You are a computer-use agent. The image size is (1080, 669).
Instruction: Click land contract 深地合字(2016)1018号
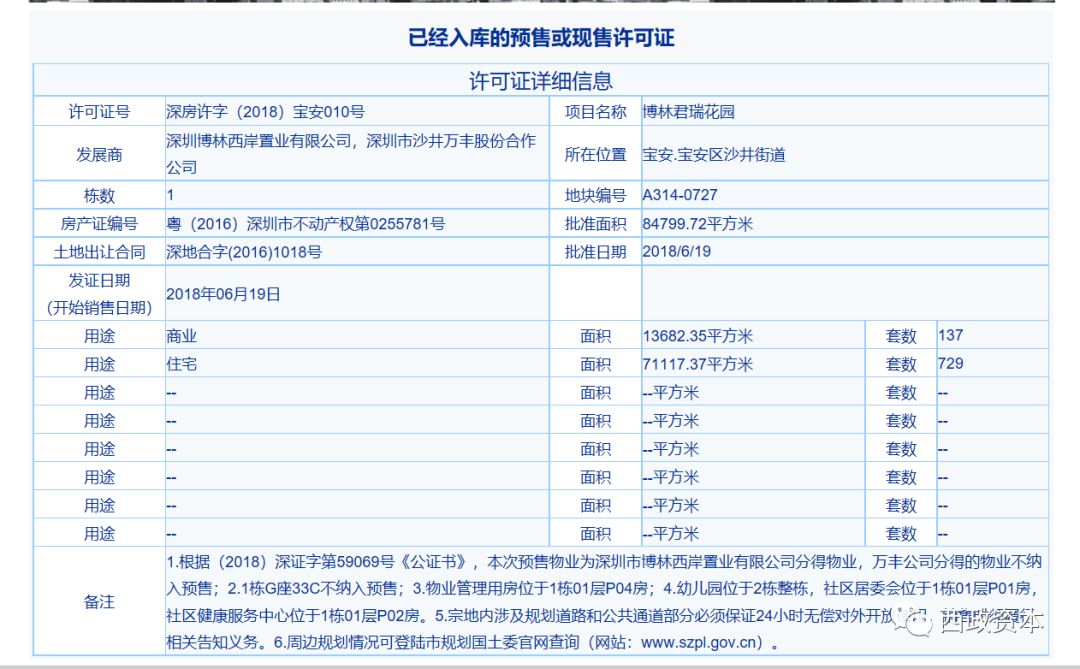tap(244, 252)
